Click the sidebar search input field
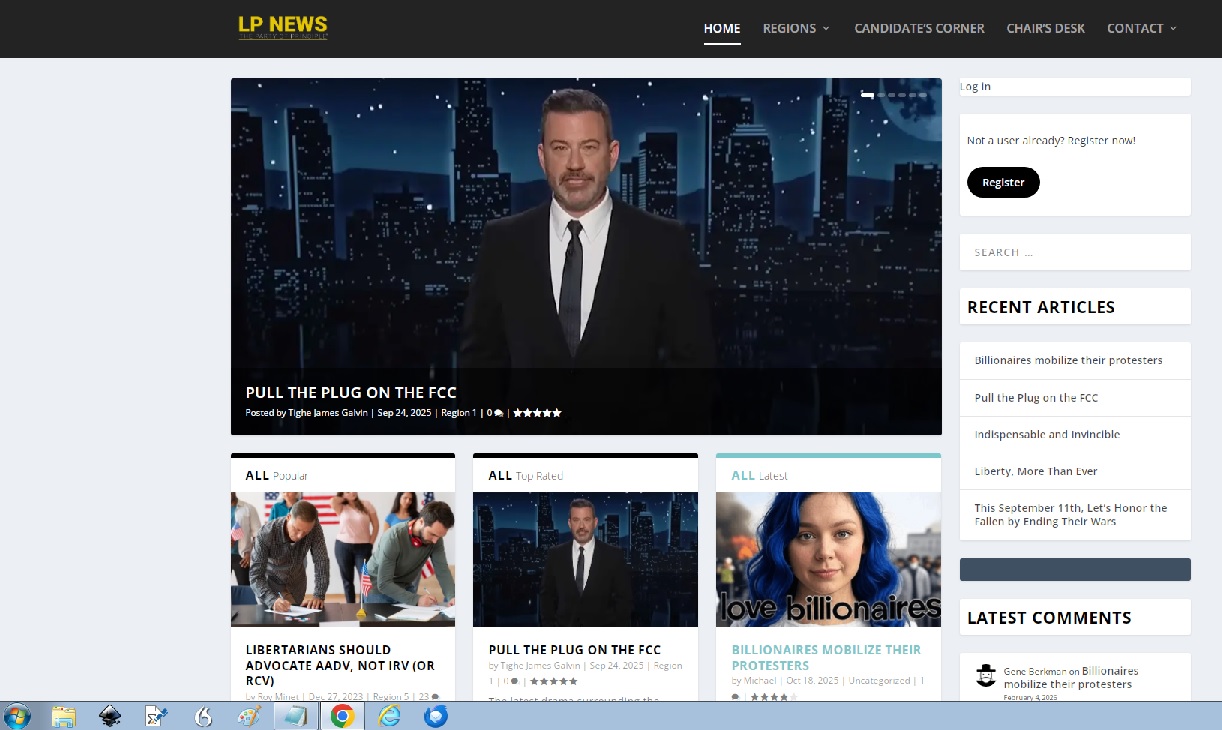1222x730 pixels. [1075, 252]
